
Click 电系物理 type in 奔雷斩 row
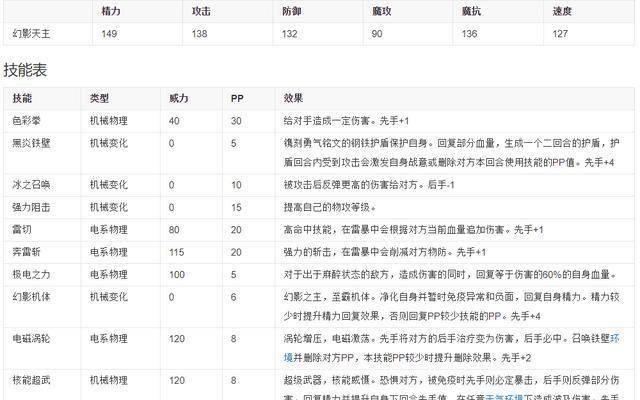(x=109, y=252)
